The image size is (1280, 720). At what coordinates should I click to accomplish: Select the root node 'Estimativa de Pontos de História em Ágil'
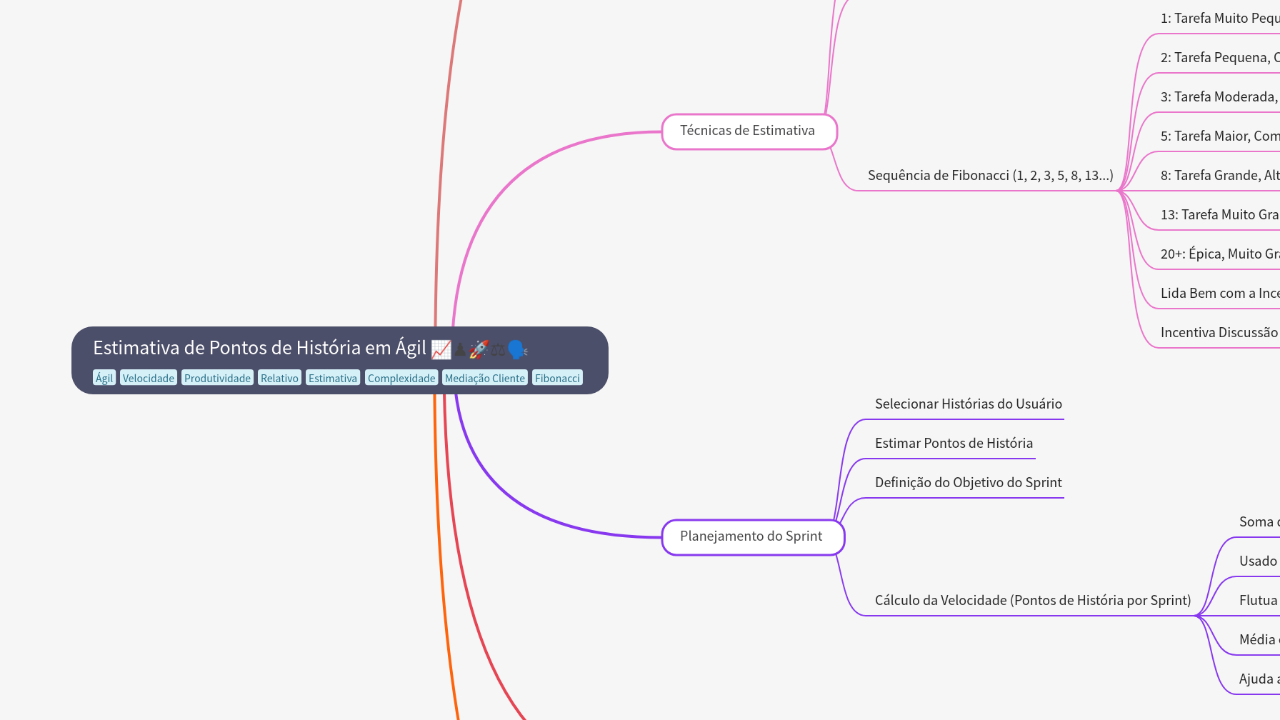tap(340, 360)
